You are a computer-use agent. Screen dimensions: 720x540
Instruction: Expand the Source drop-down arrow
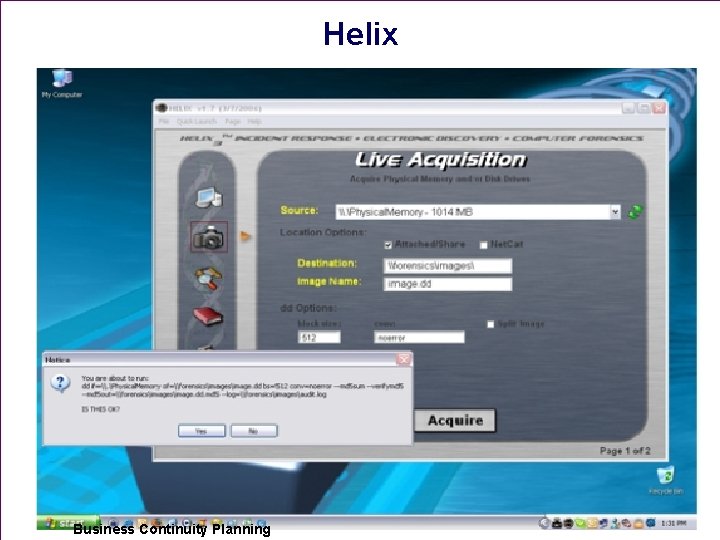tap(615, 212)
